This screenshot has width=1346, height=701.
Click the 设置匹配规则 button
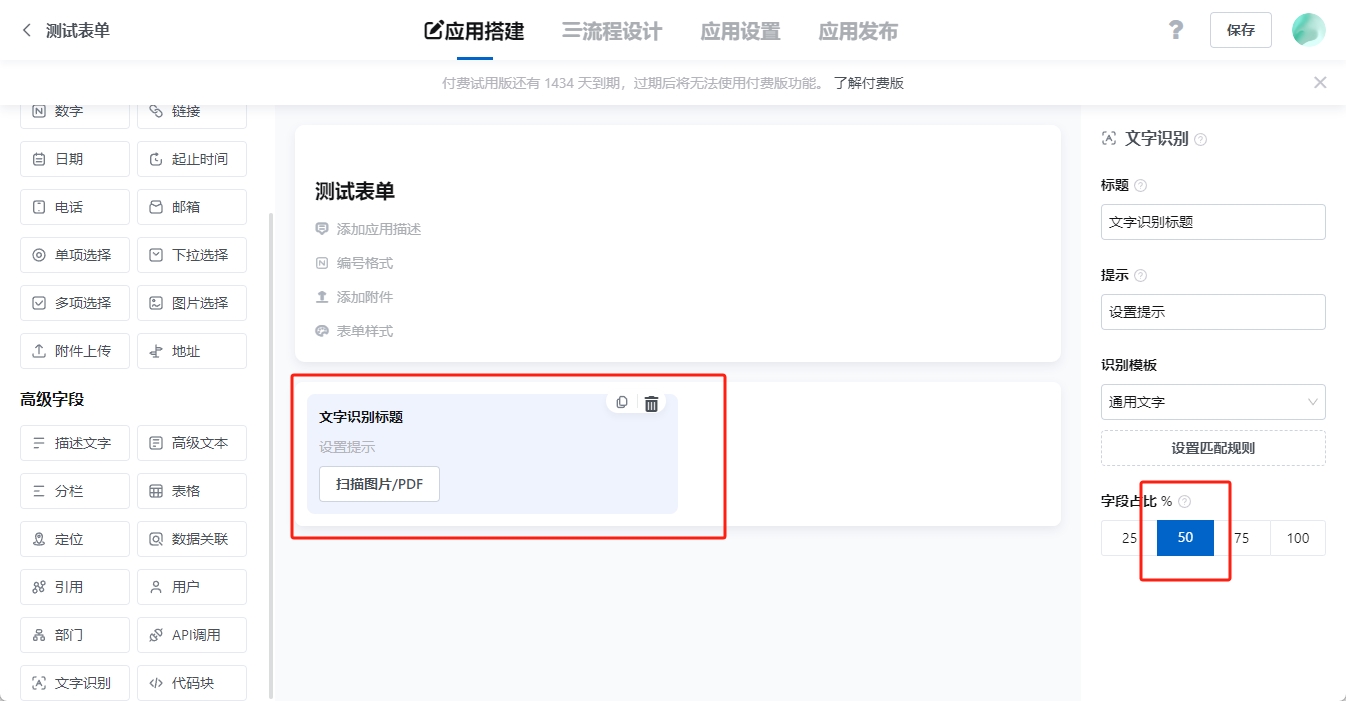[1213, 448]
